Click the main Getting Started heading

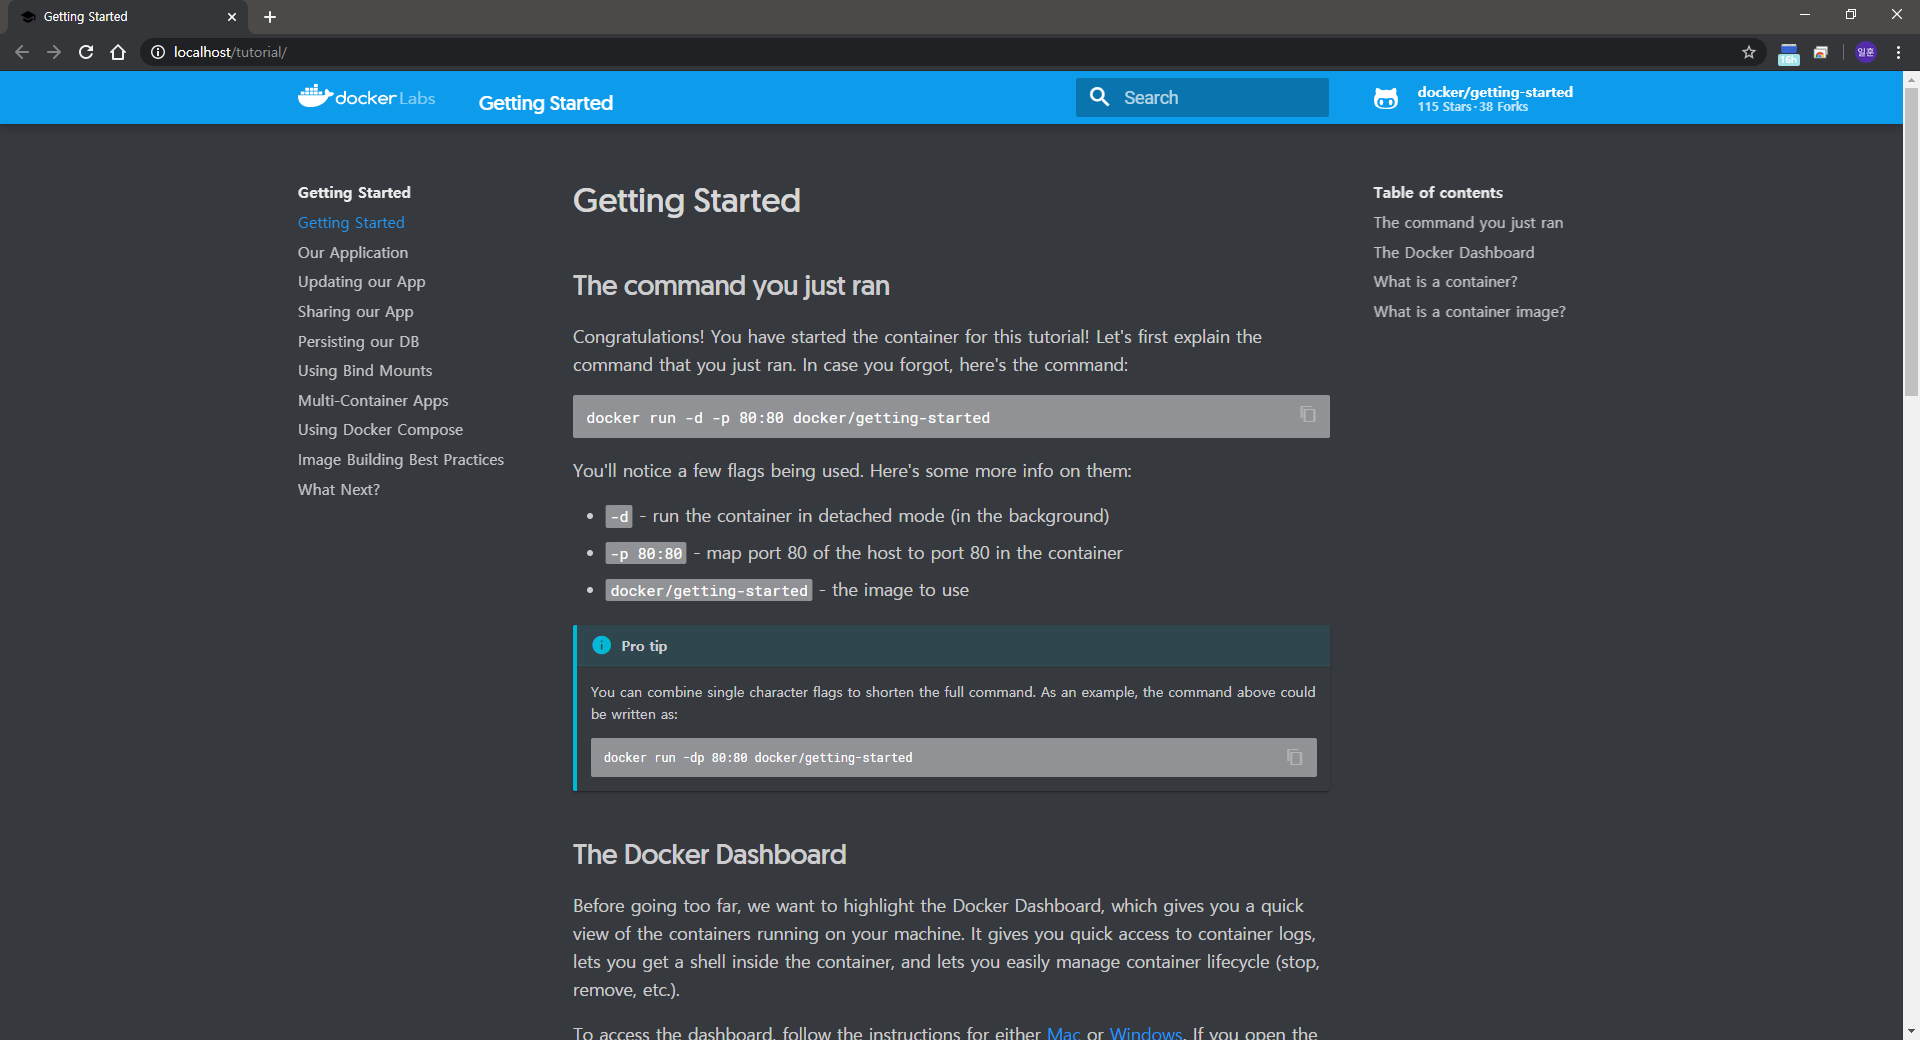click(x=687, y=200)
